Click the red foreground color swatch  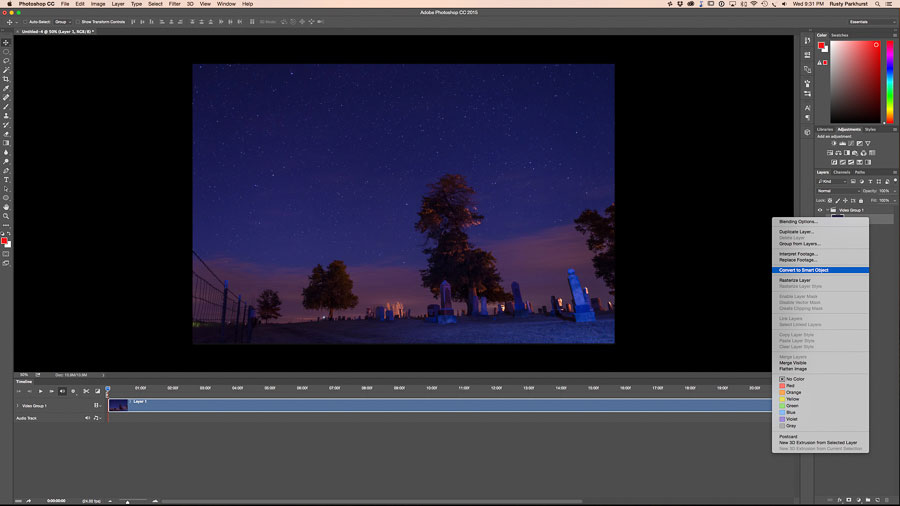(5, 241)
